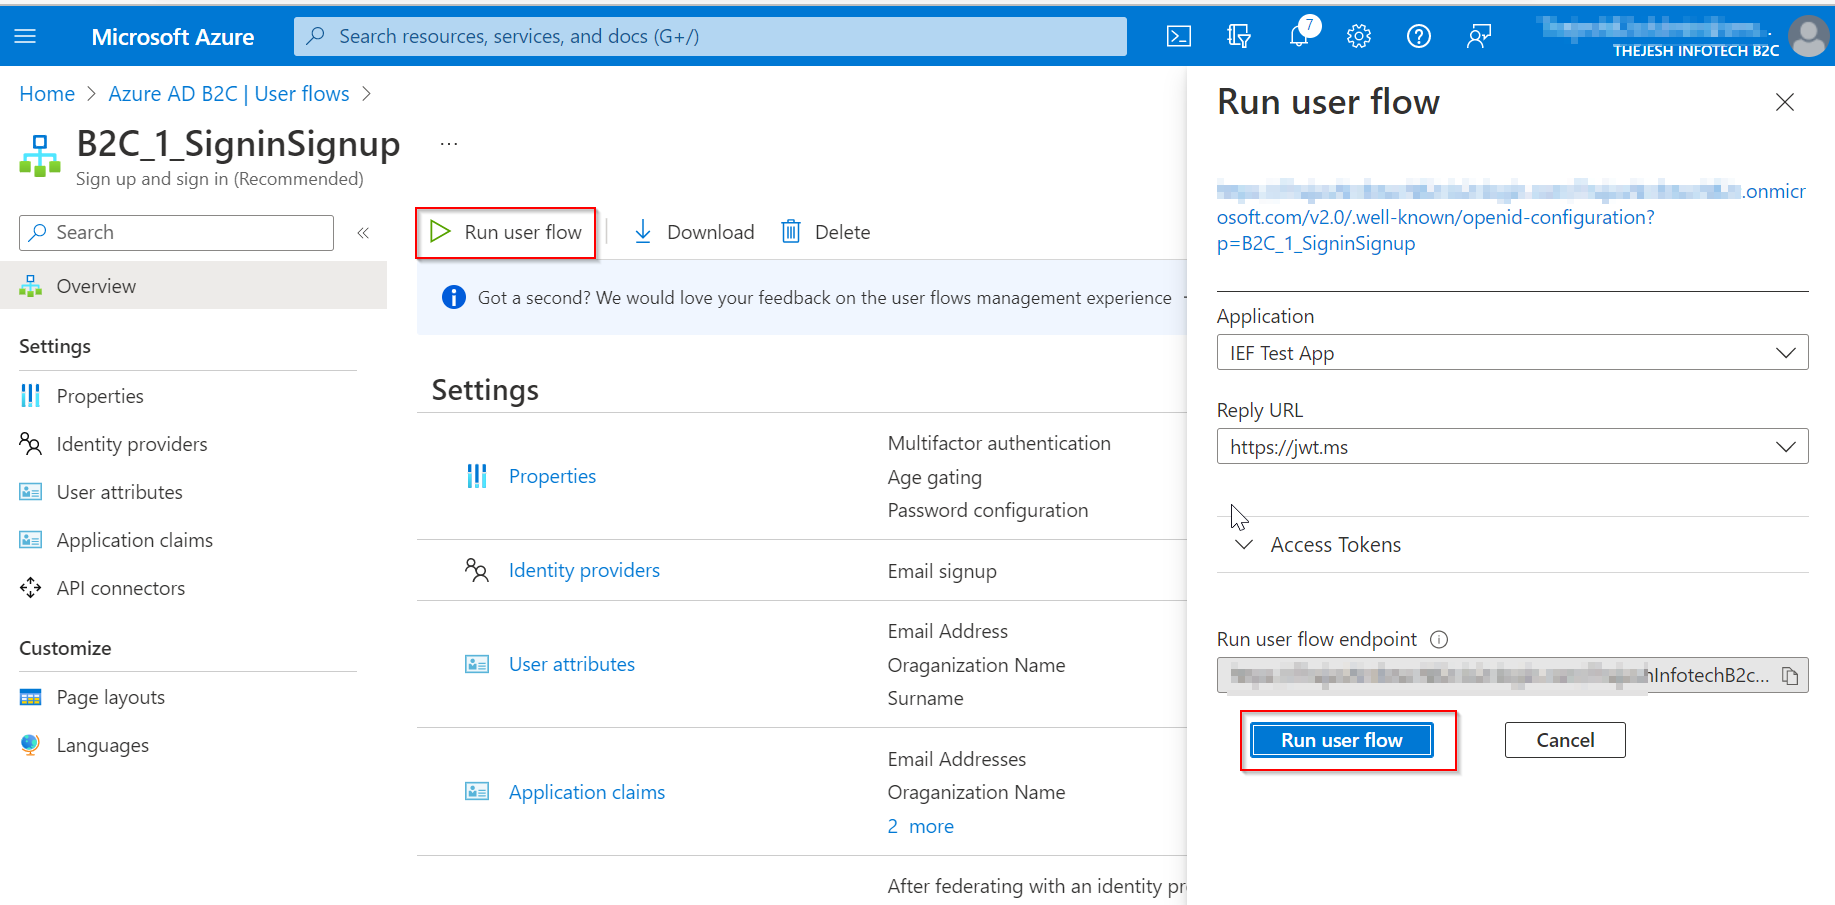Select Overview in the left menu
The height and width of the screenshot is (905, 1835).
(193, 286)
